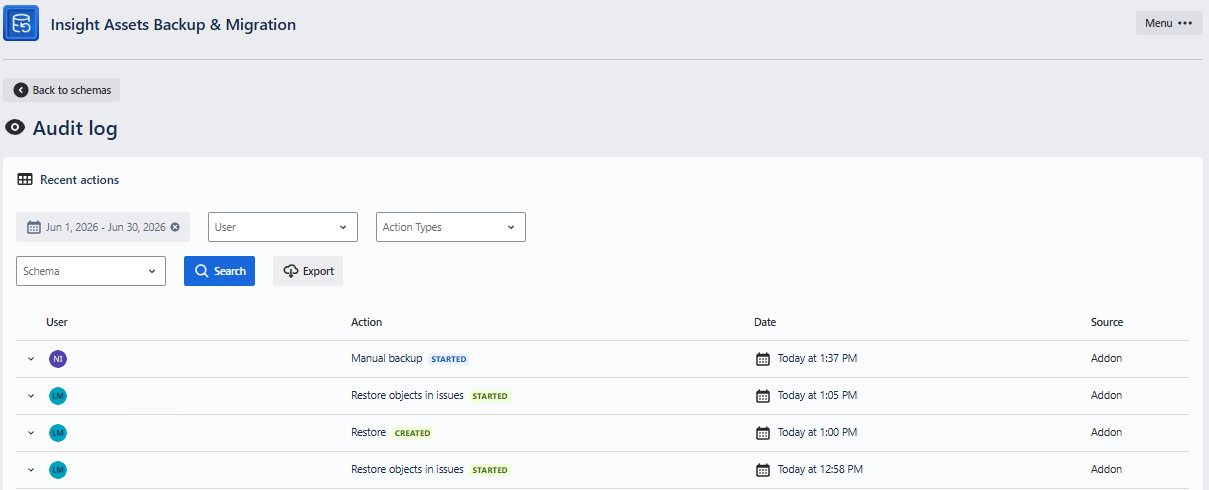Click the User column header

[x=57, y=322]
